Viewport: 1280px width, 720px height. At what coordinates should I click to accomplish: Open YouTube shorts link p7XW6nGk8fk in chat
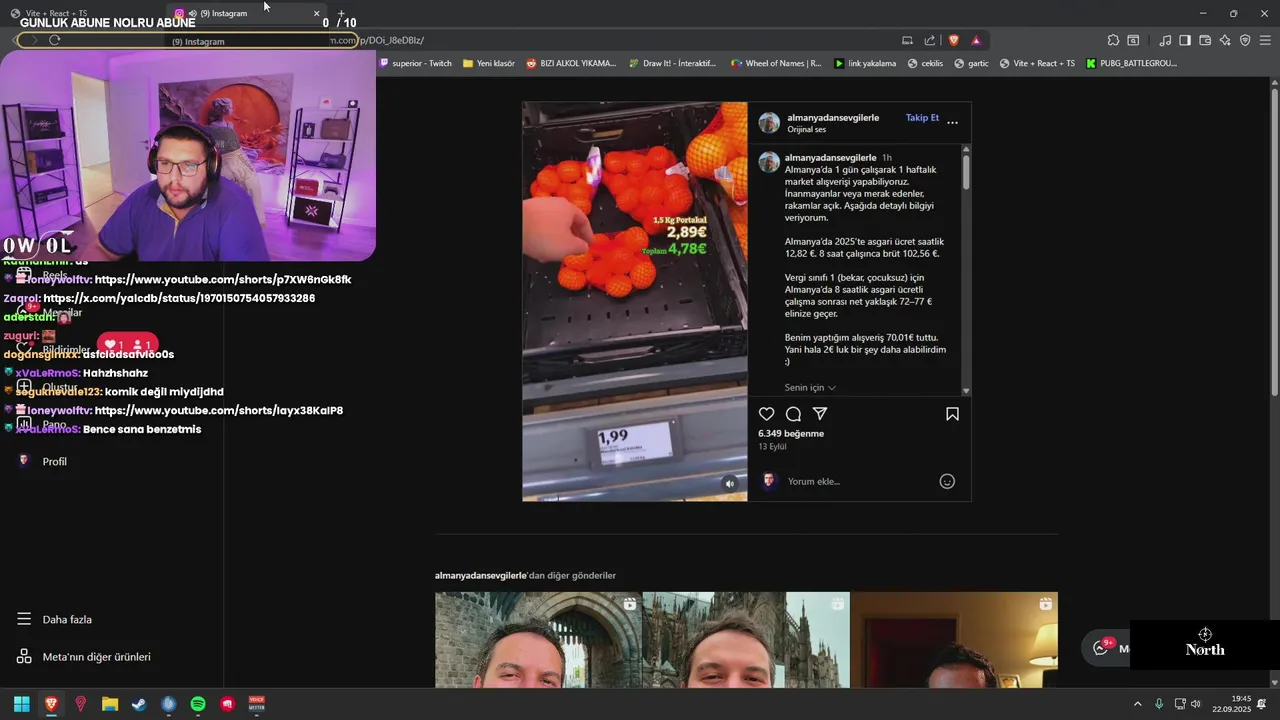pos(223,280)
